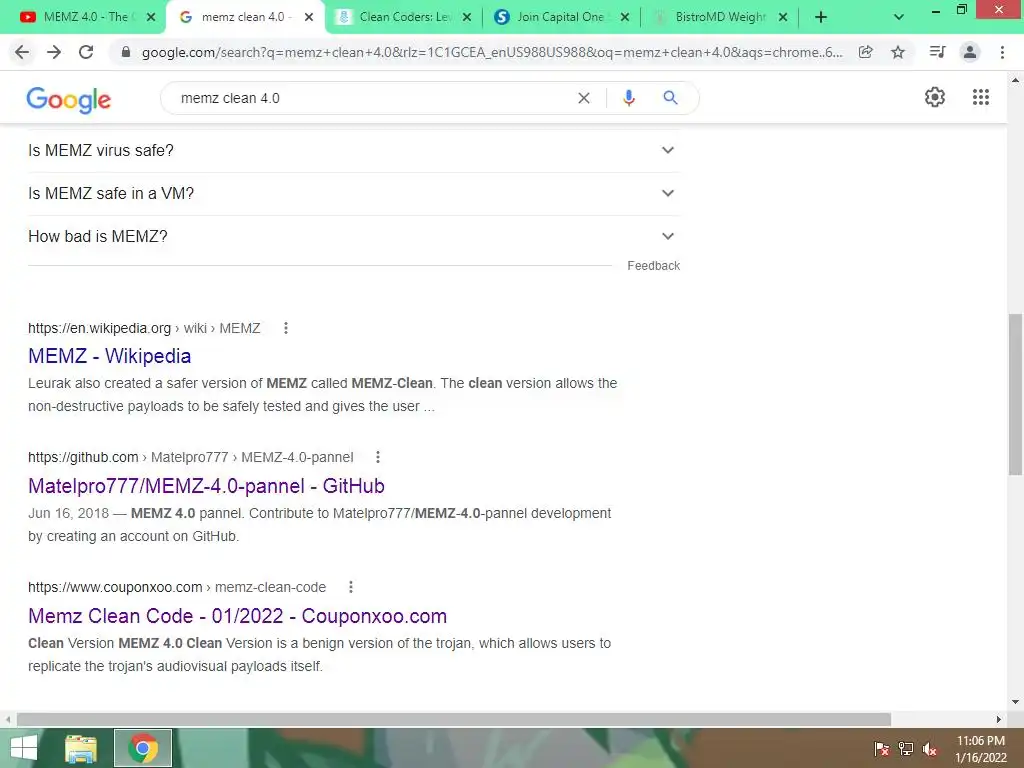Click scroll-right arrow of horizontal scrollbar
Screen dimensions: 1024x768
tap(999, 719)
